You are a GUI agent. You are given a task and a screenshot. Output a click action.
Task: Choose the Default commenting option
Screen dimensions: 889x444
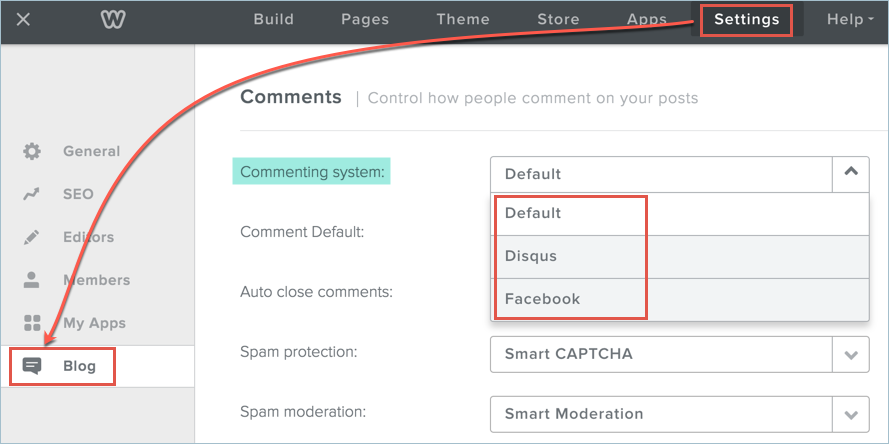(x=533, y=213)
